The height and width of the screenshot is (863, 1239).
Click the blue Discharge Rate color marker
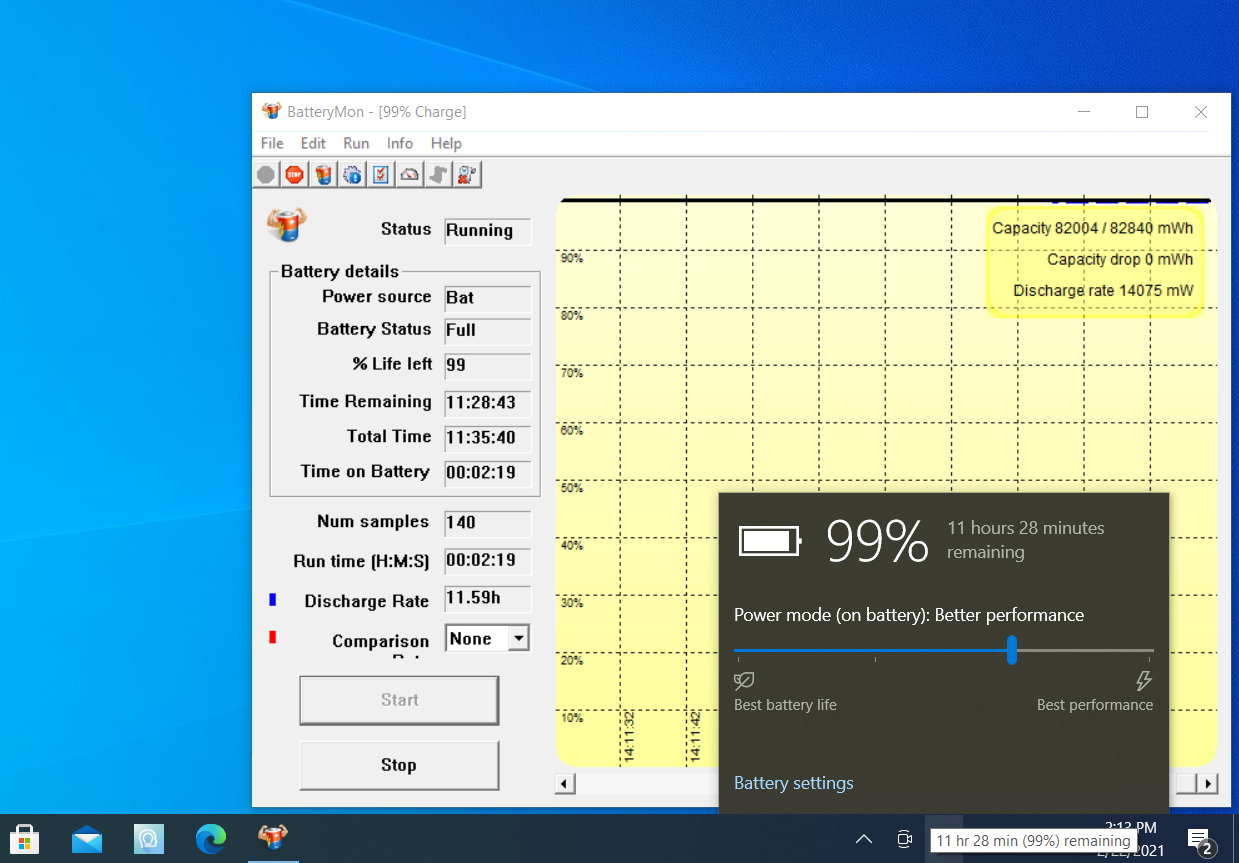click(x=272, y=600)
